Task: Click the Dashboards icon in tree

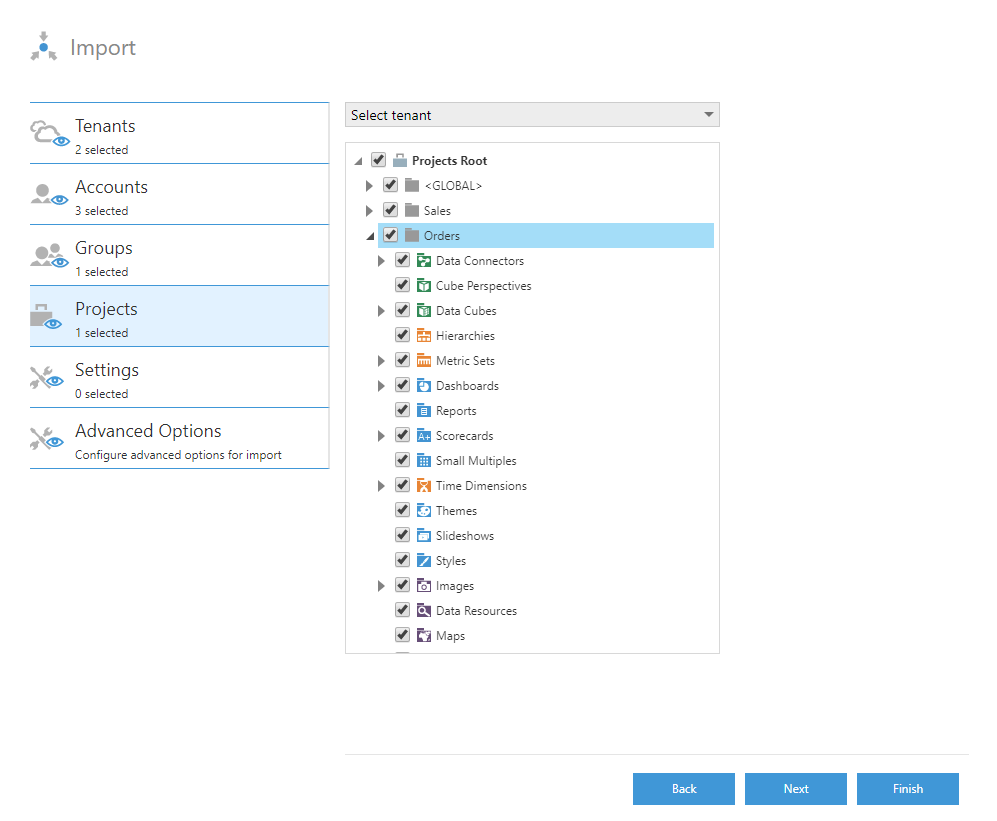Action: (424, 386)
